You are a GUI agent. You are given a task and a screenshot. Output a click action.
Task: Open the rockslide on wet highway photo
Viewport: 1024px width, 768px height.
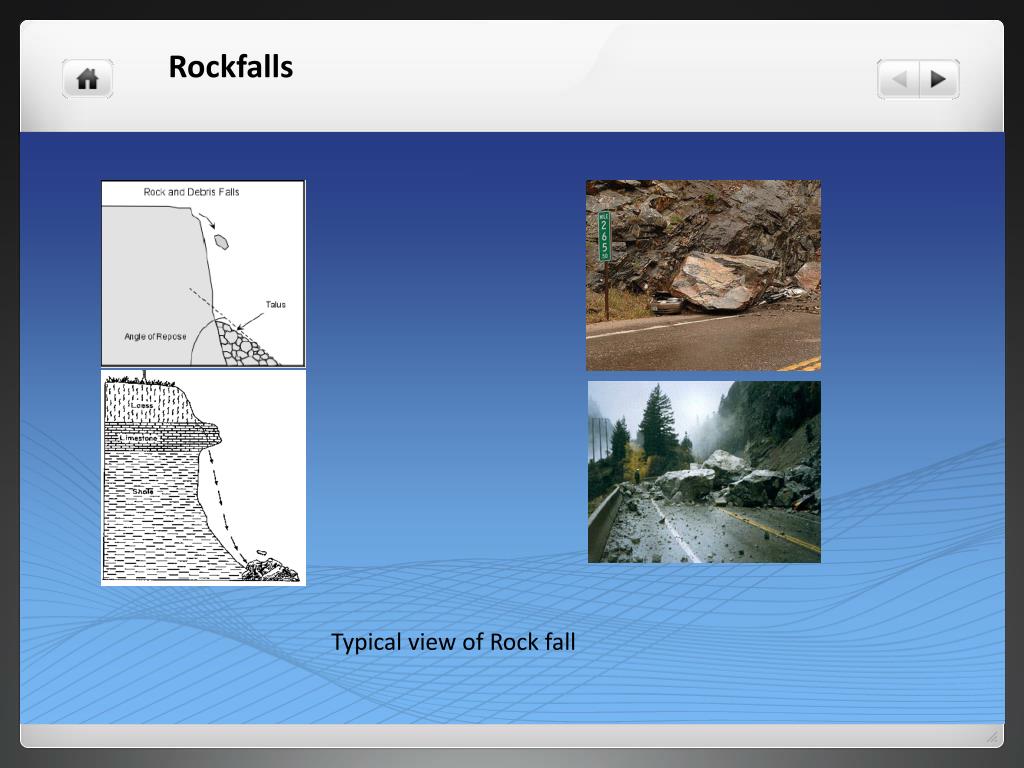tap(704, 470)
